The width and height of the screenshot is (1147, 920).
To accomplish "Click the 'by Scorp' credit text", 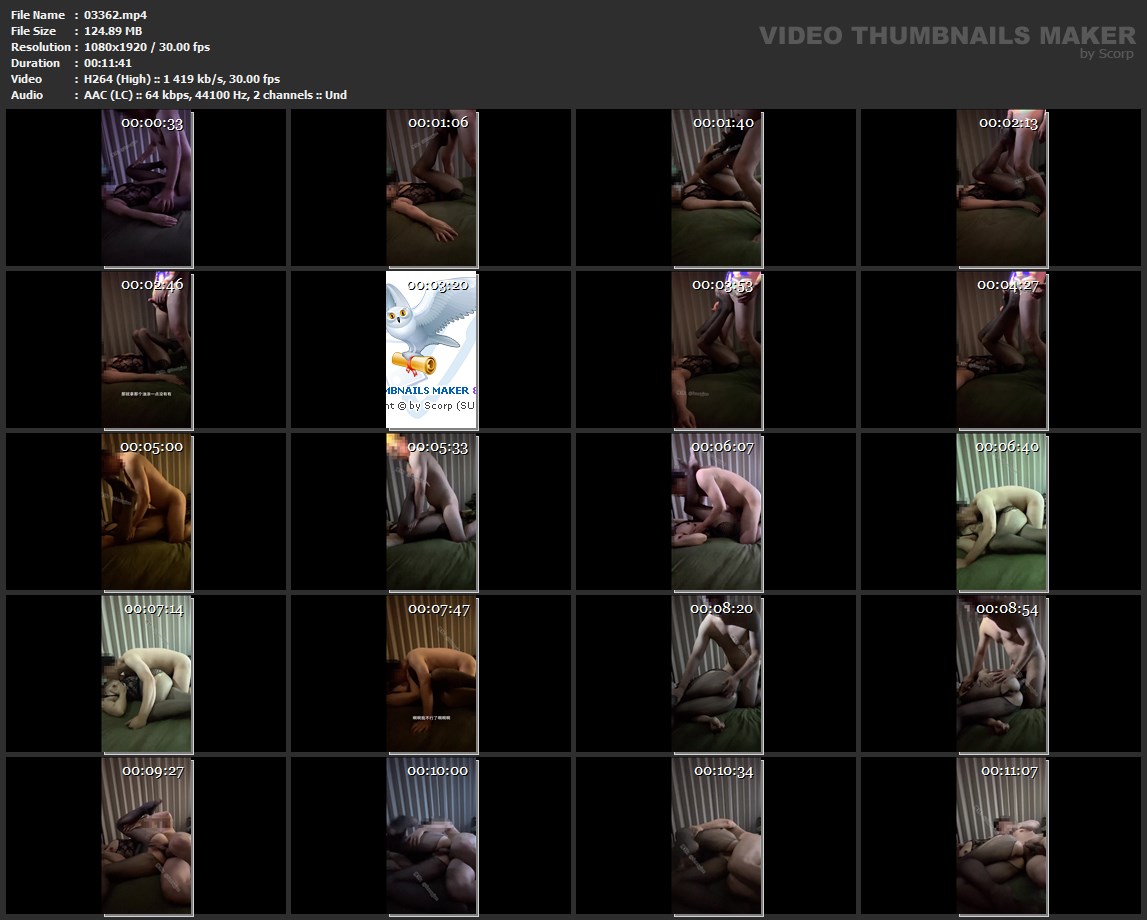I will tap(1106, 55).
